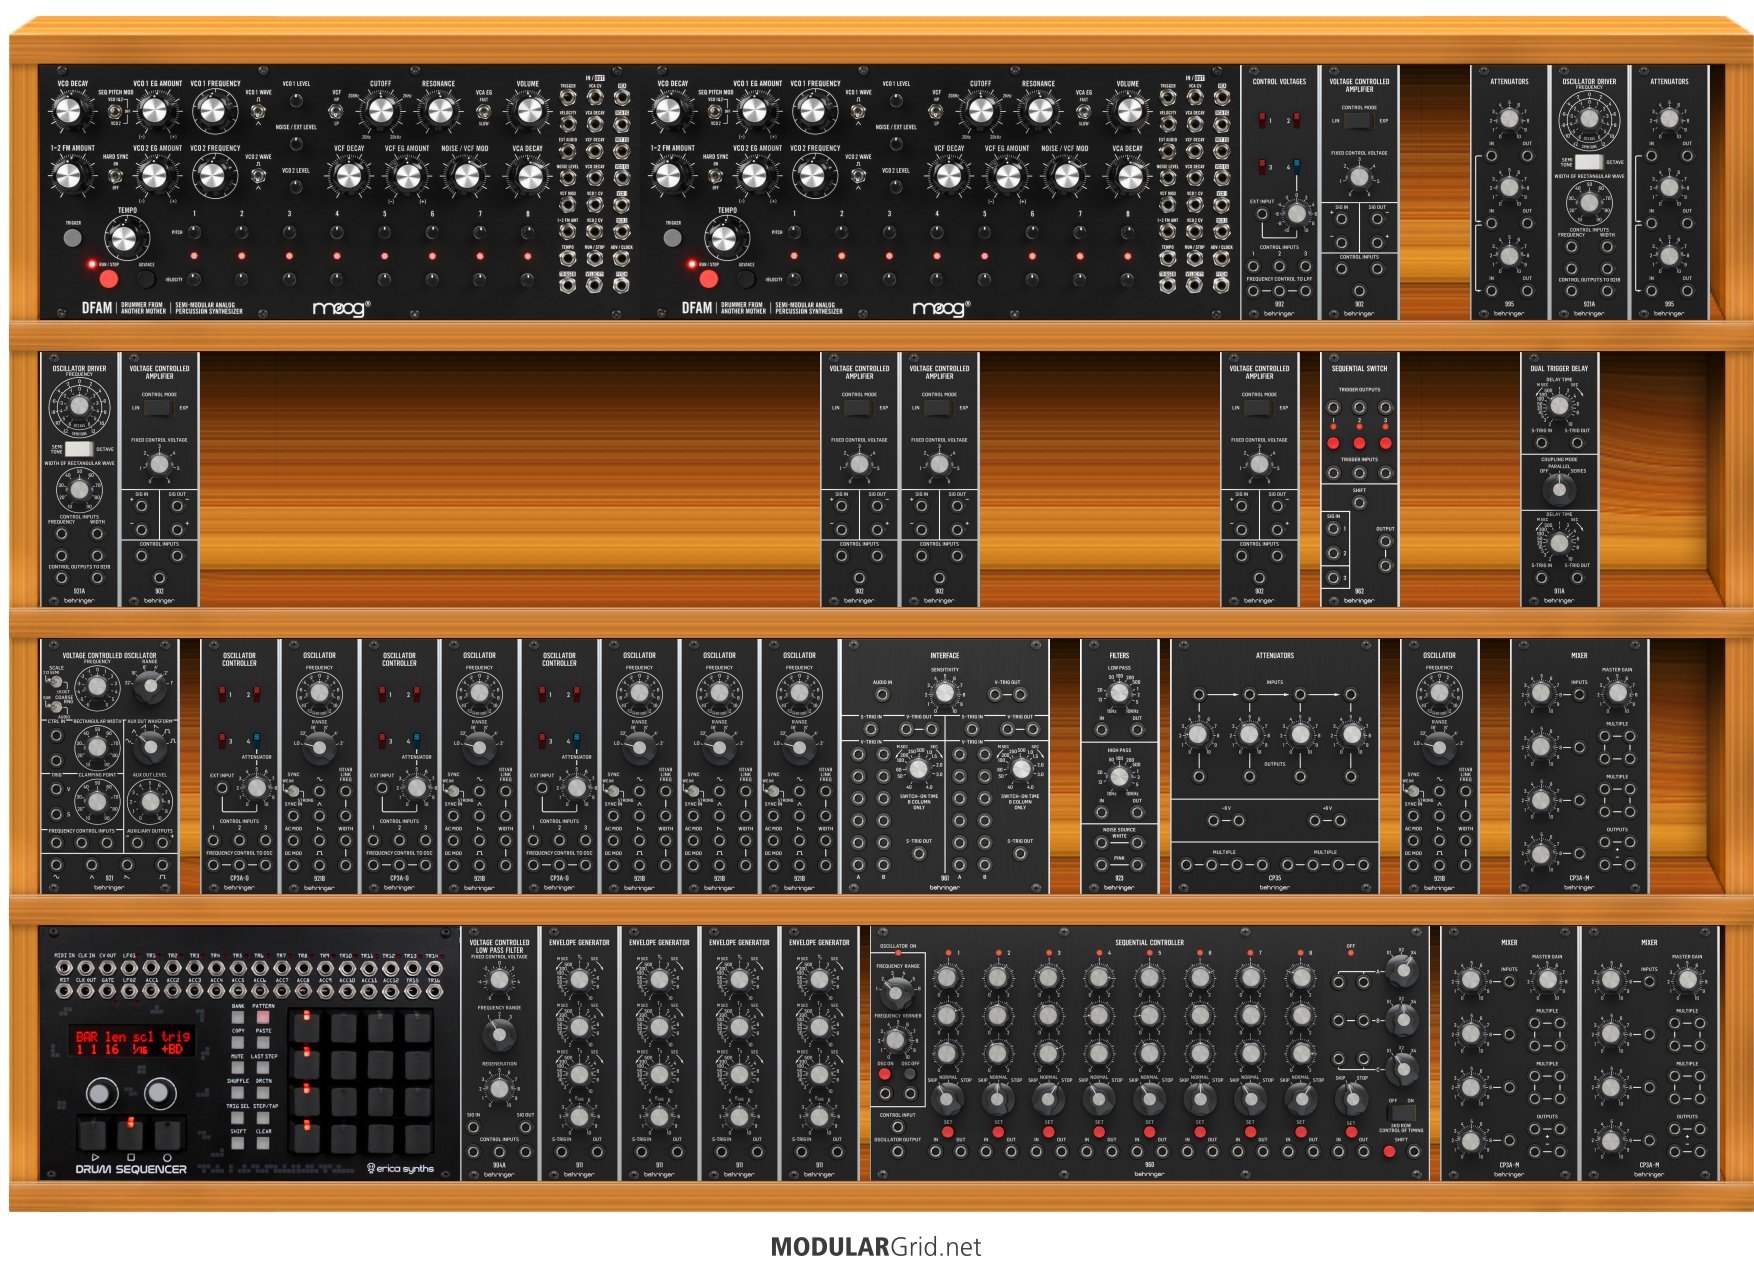The height and width of the screenshot is (1268, 1754).
Task: Turn step 1 PITCH knob on left DFAM
Action: coord(194,232)
